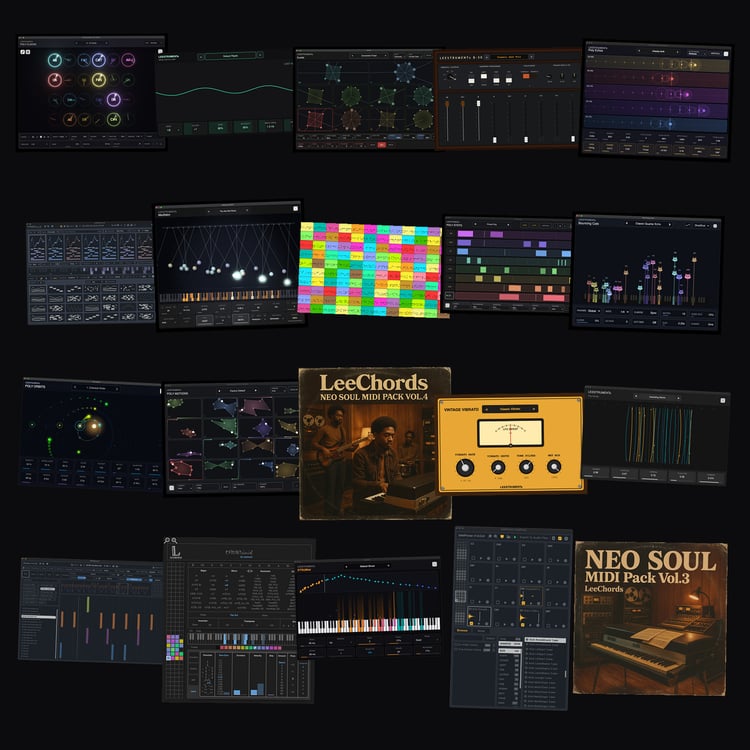Click the colored pad grid in chord plugin
This screenshot has height=750, width=750.
pos(175,648)
